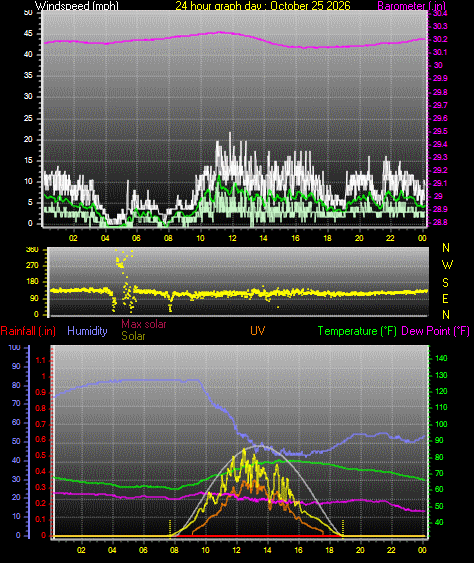474x563 pixels.
Task: Click hour 22 on bottom graph axis
Action: point(391,550)
